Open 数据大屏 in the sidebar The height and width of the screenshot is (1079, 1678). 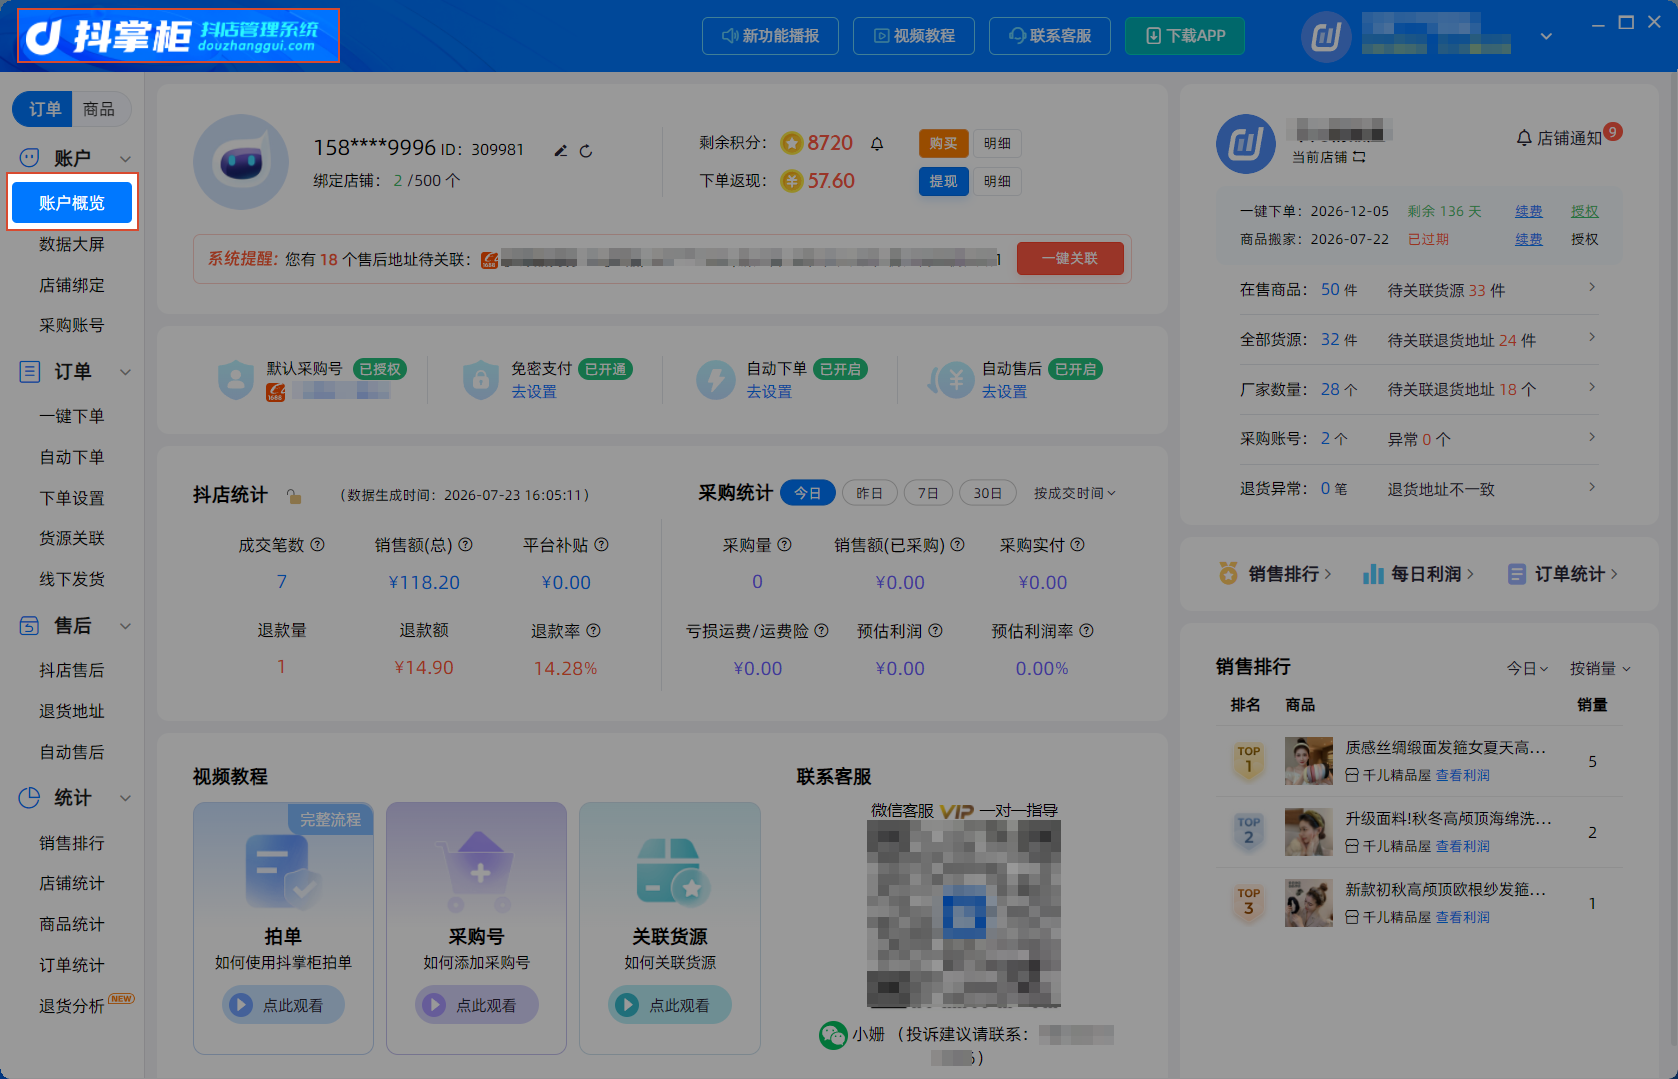tap(72, 244)
